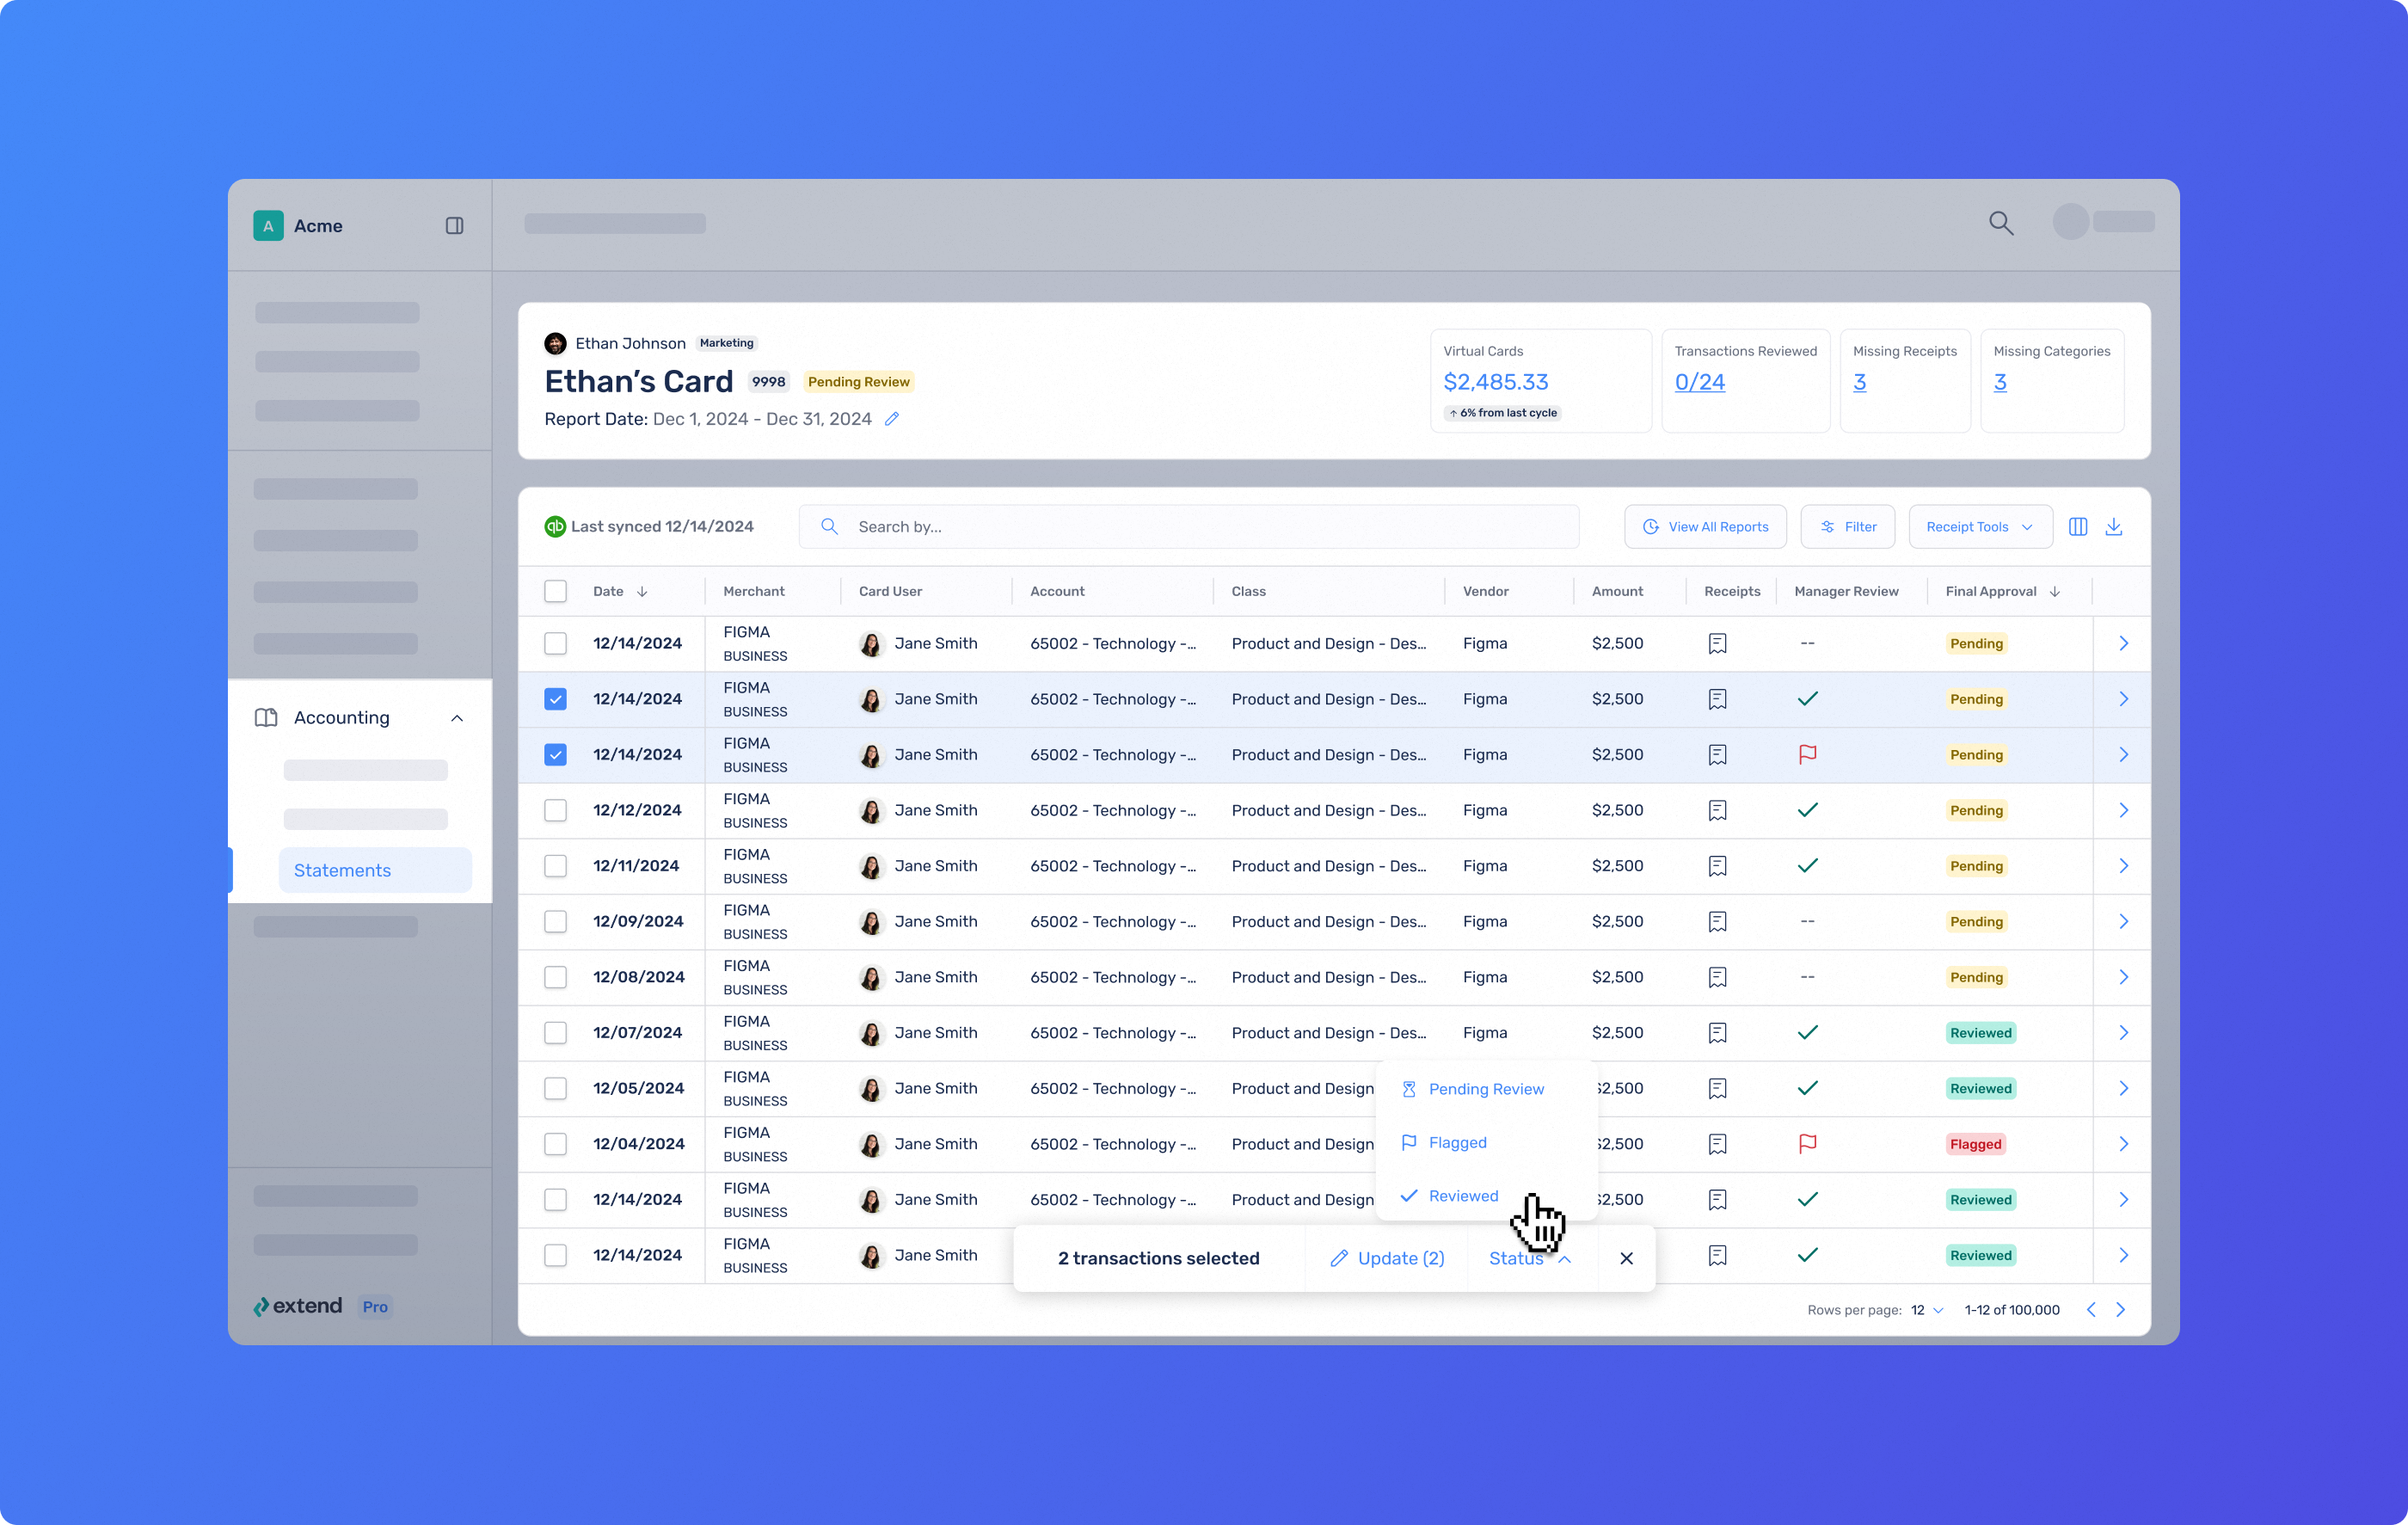This screenshot has width=2408, height=1525.
Task: Close the transactions selected bar
Action: click(x=1626, y=1258)
